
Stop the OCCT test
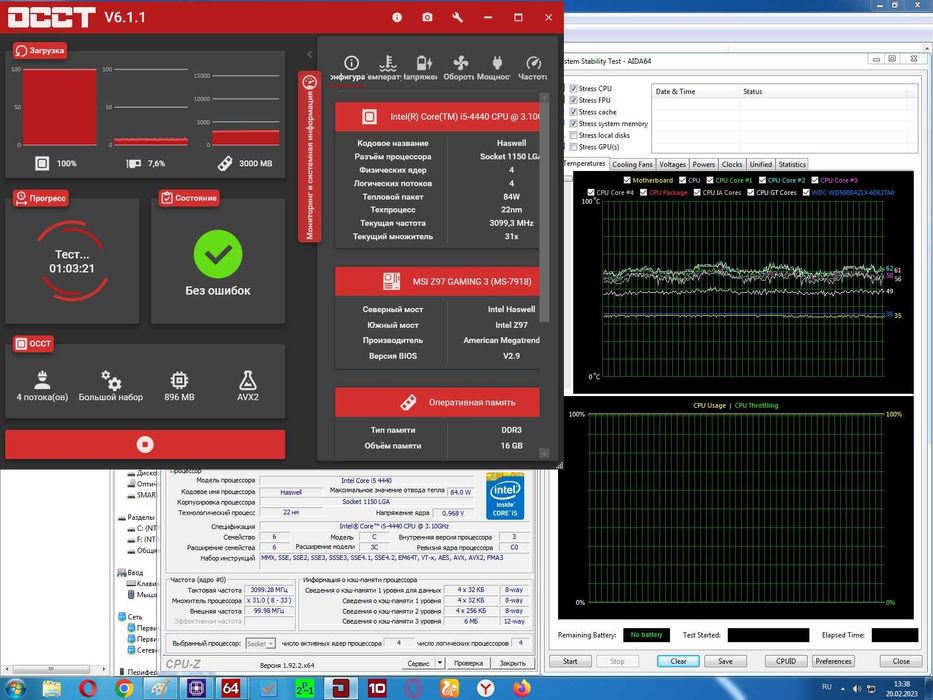145,445
